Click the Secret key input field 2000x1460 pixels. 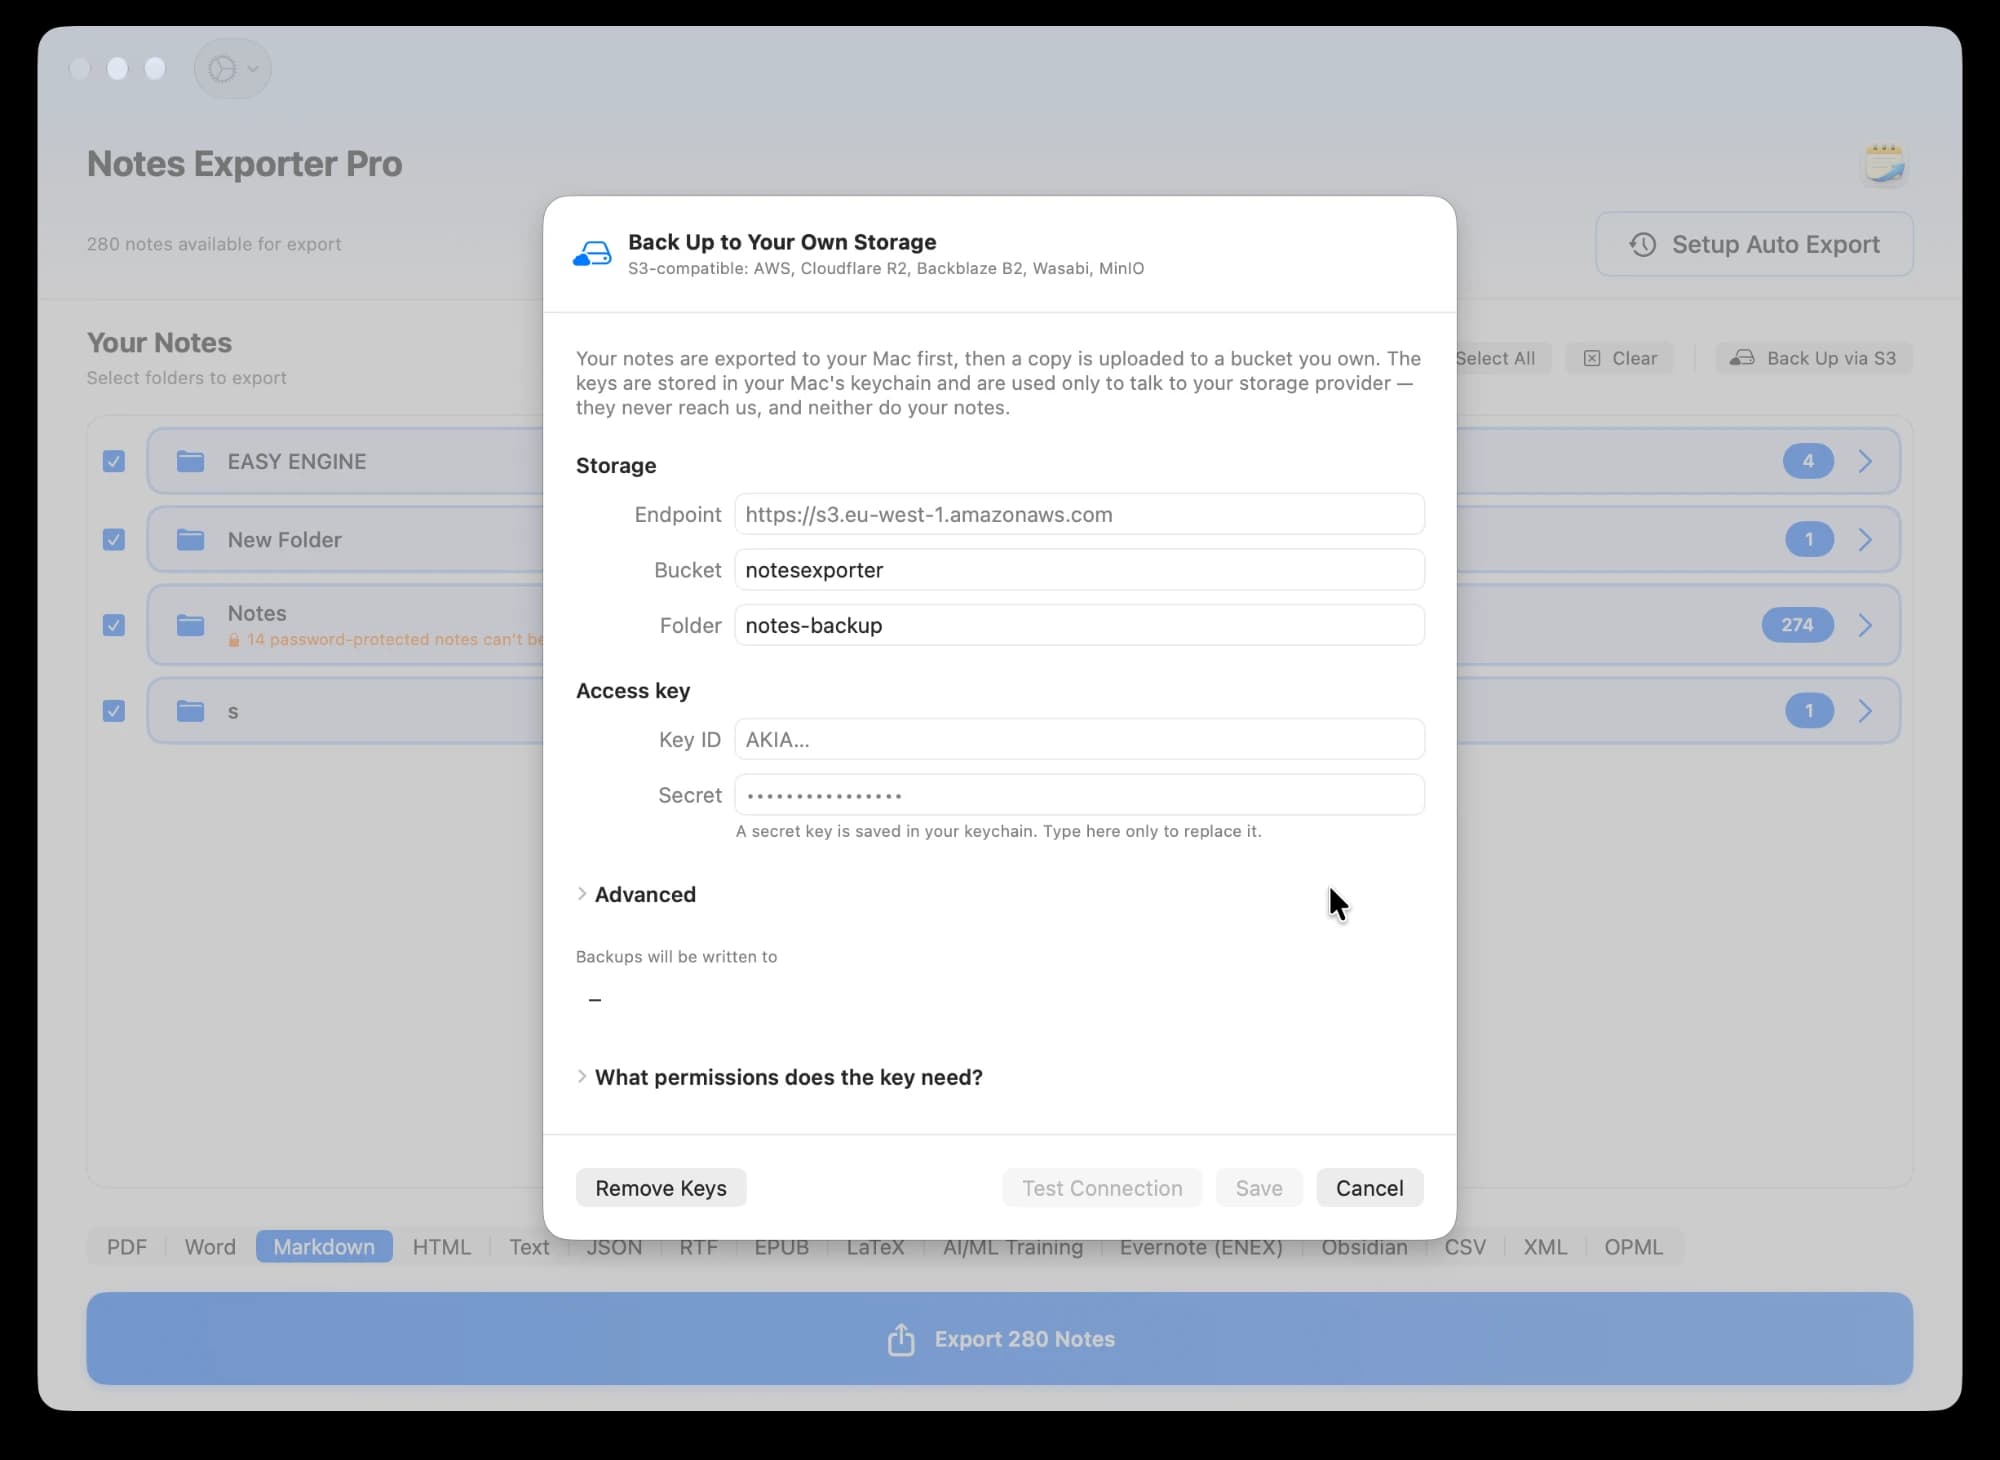tap(1080, 795)
